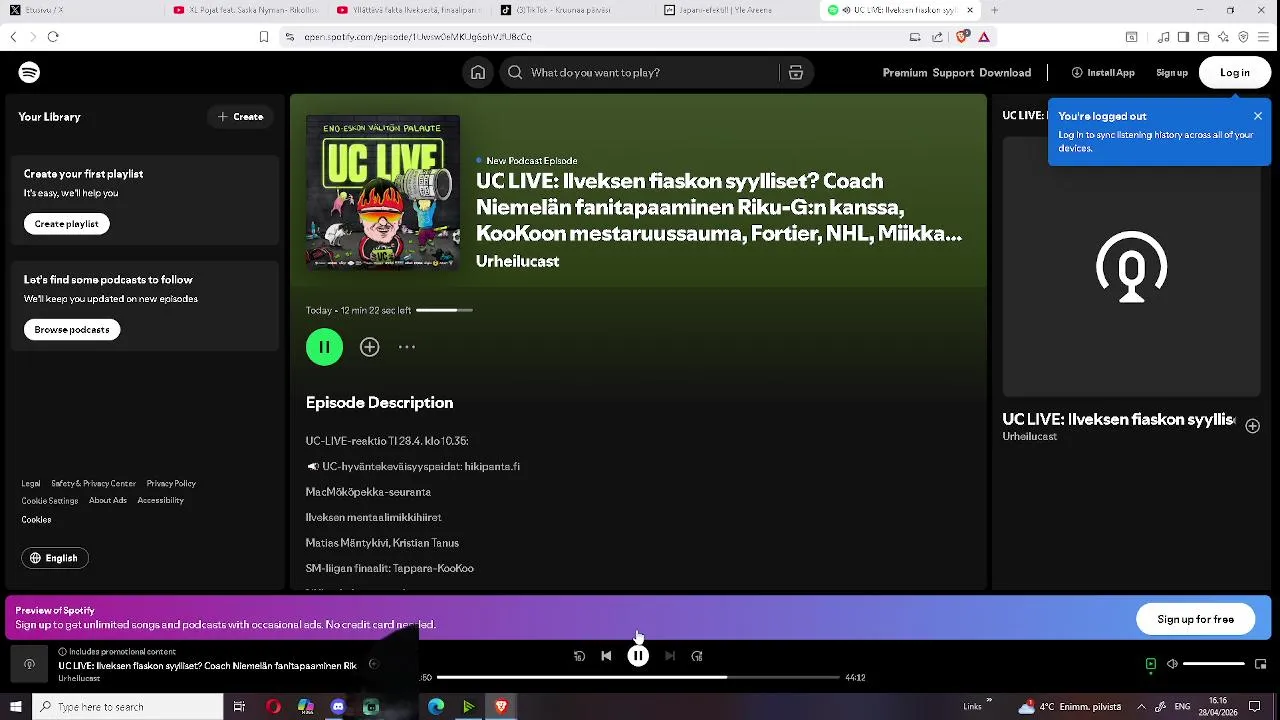Open Privacy Policy link

tap(171, 483)
